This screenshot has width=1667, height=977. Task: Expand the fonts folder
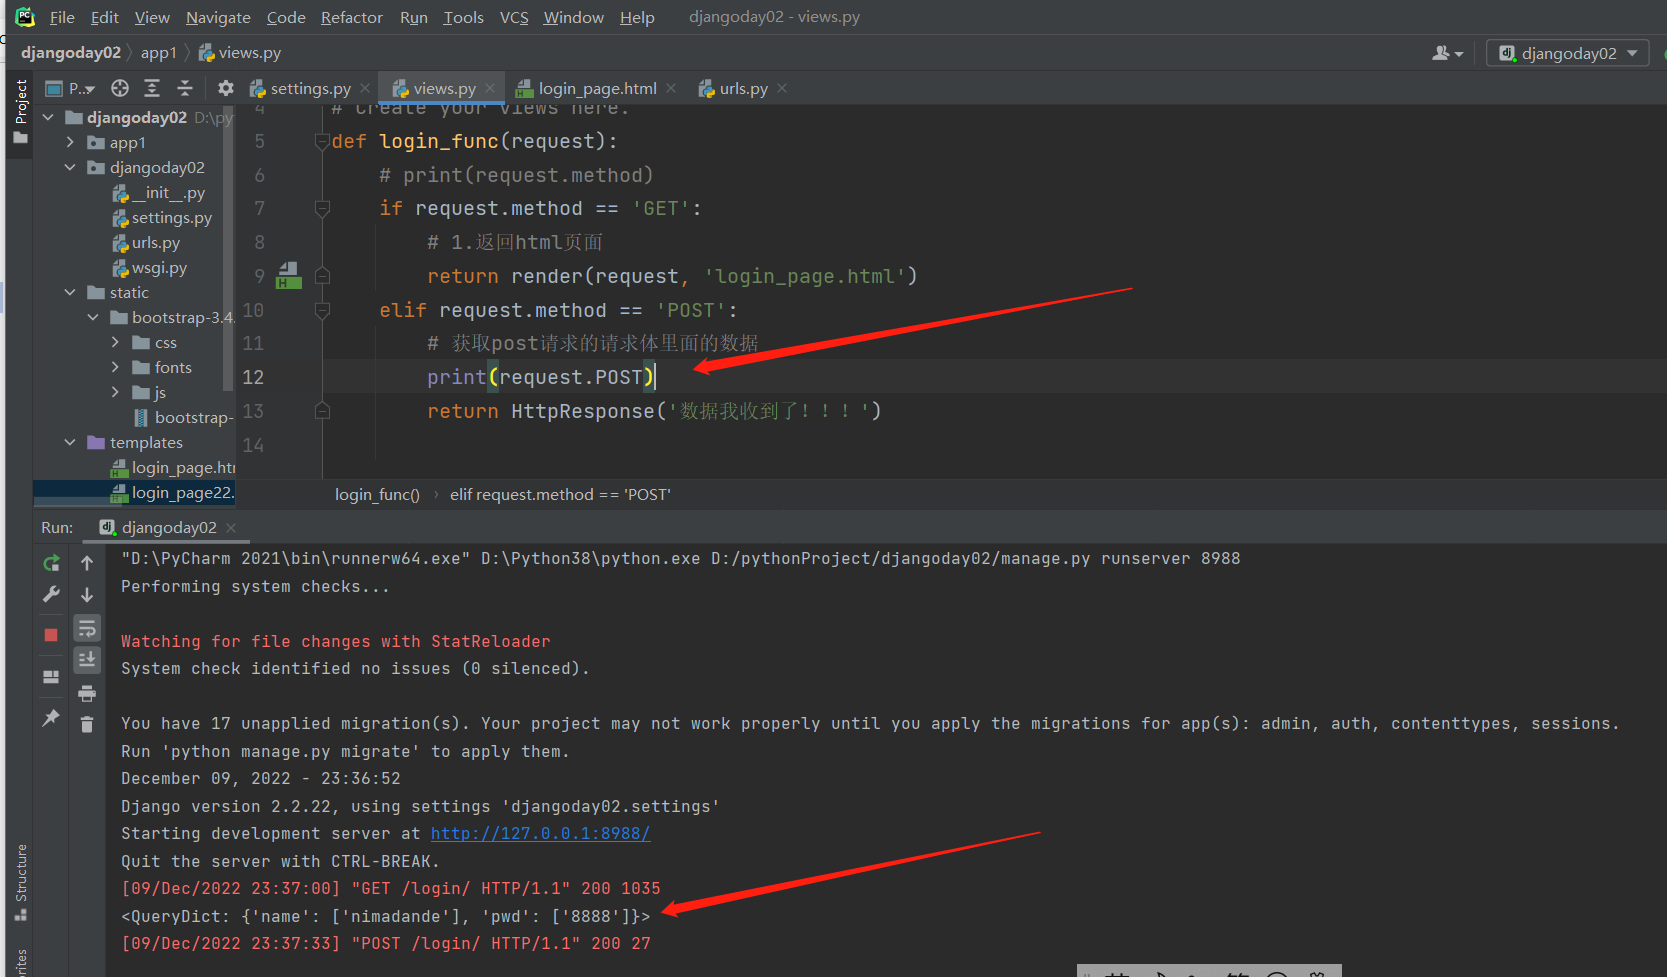pyautogui.click(x=116, y=367)
